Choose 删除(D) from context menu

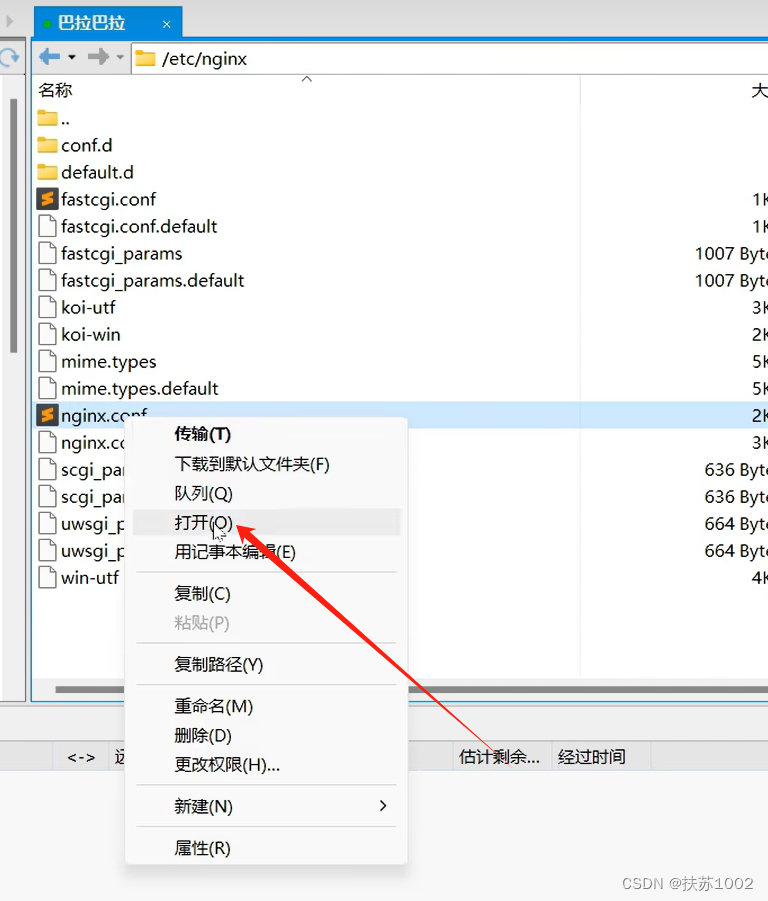[x=267, y=735]
